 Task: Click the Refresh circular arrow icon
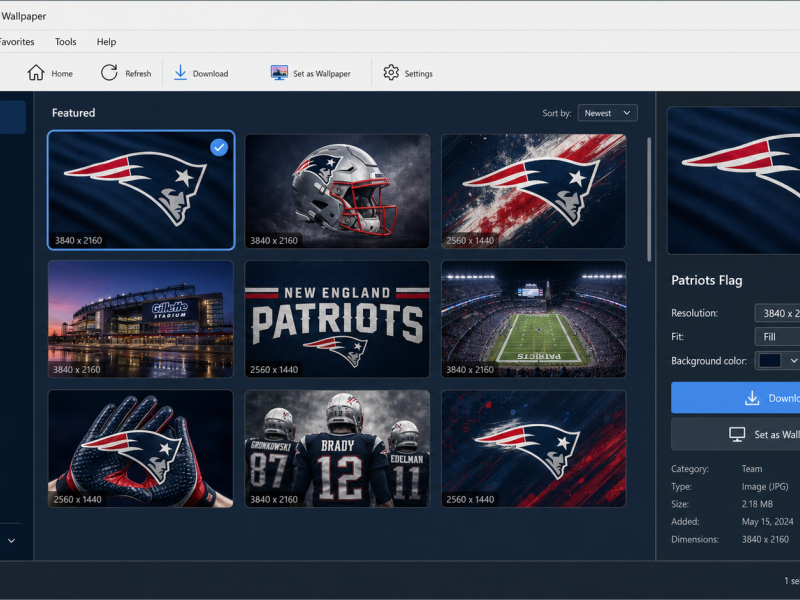tap(109, 73)
